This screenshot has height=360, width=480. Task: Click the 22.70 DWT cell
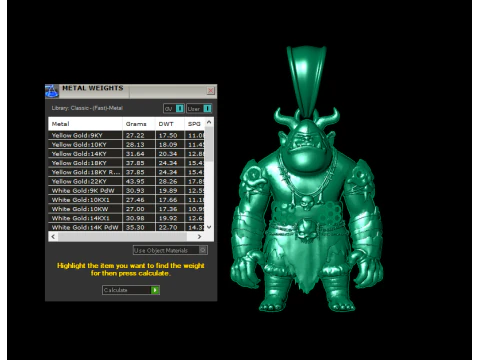tap(170, 227)
